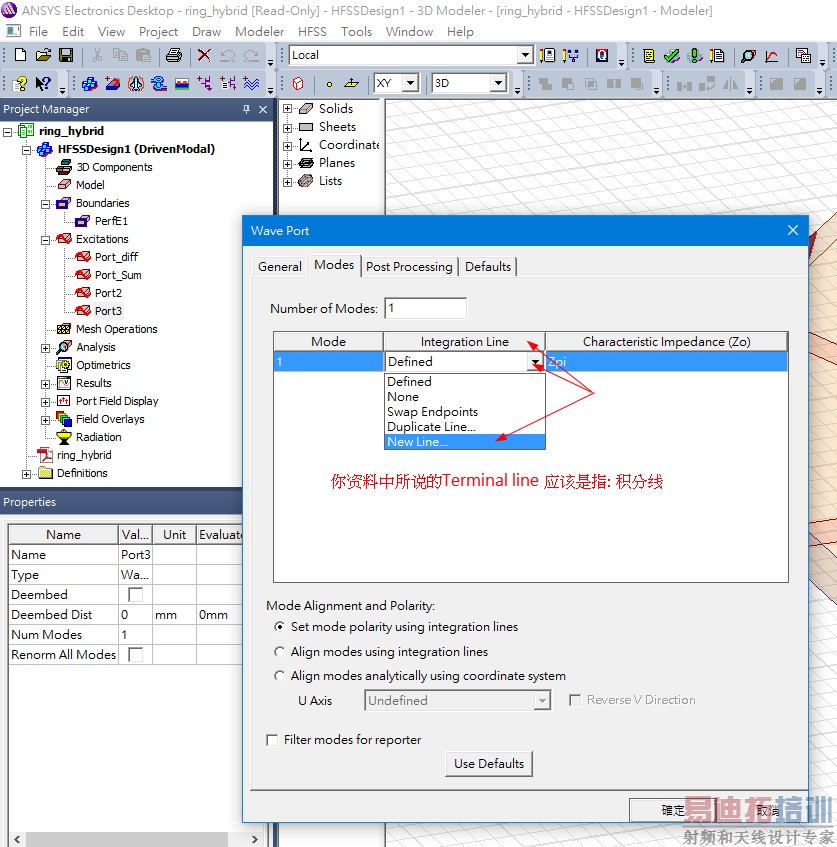
Task: Expand the Planes tree node
Action: [x=287, y=164]
